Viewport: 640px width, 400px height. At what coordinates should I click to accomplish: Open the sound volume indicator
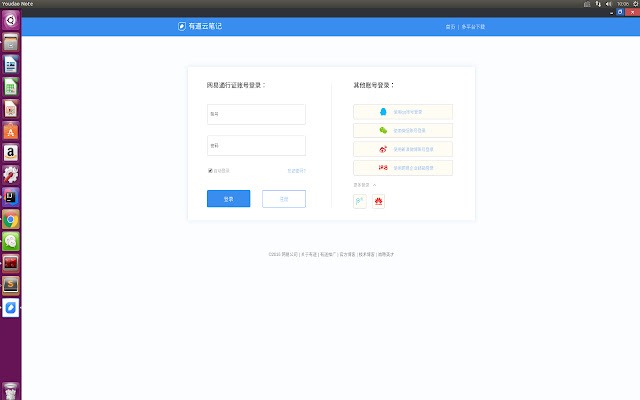point(609,4)
